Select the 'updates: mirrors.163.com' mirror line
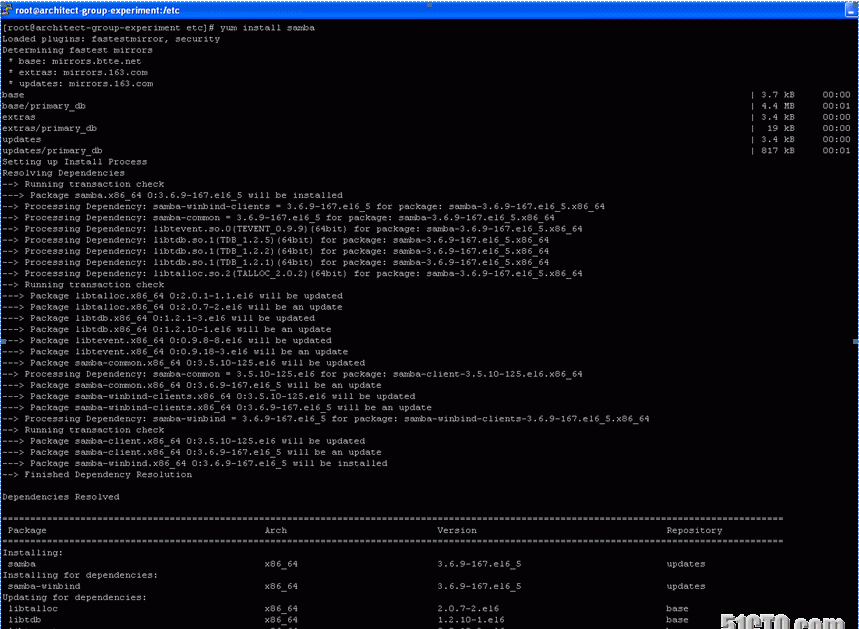Viewport: 859px width, 629px height. (x=81, y=84)
